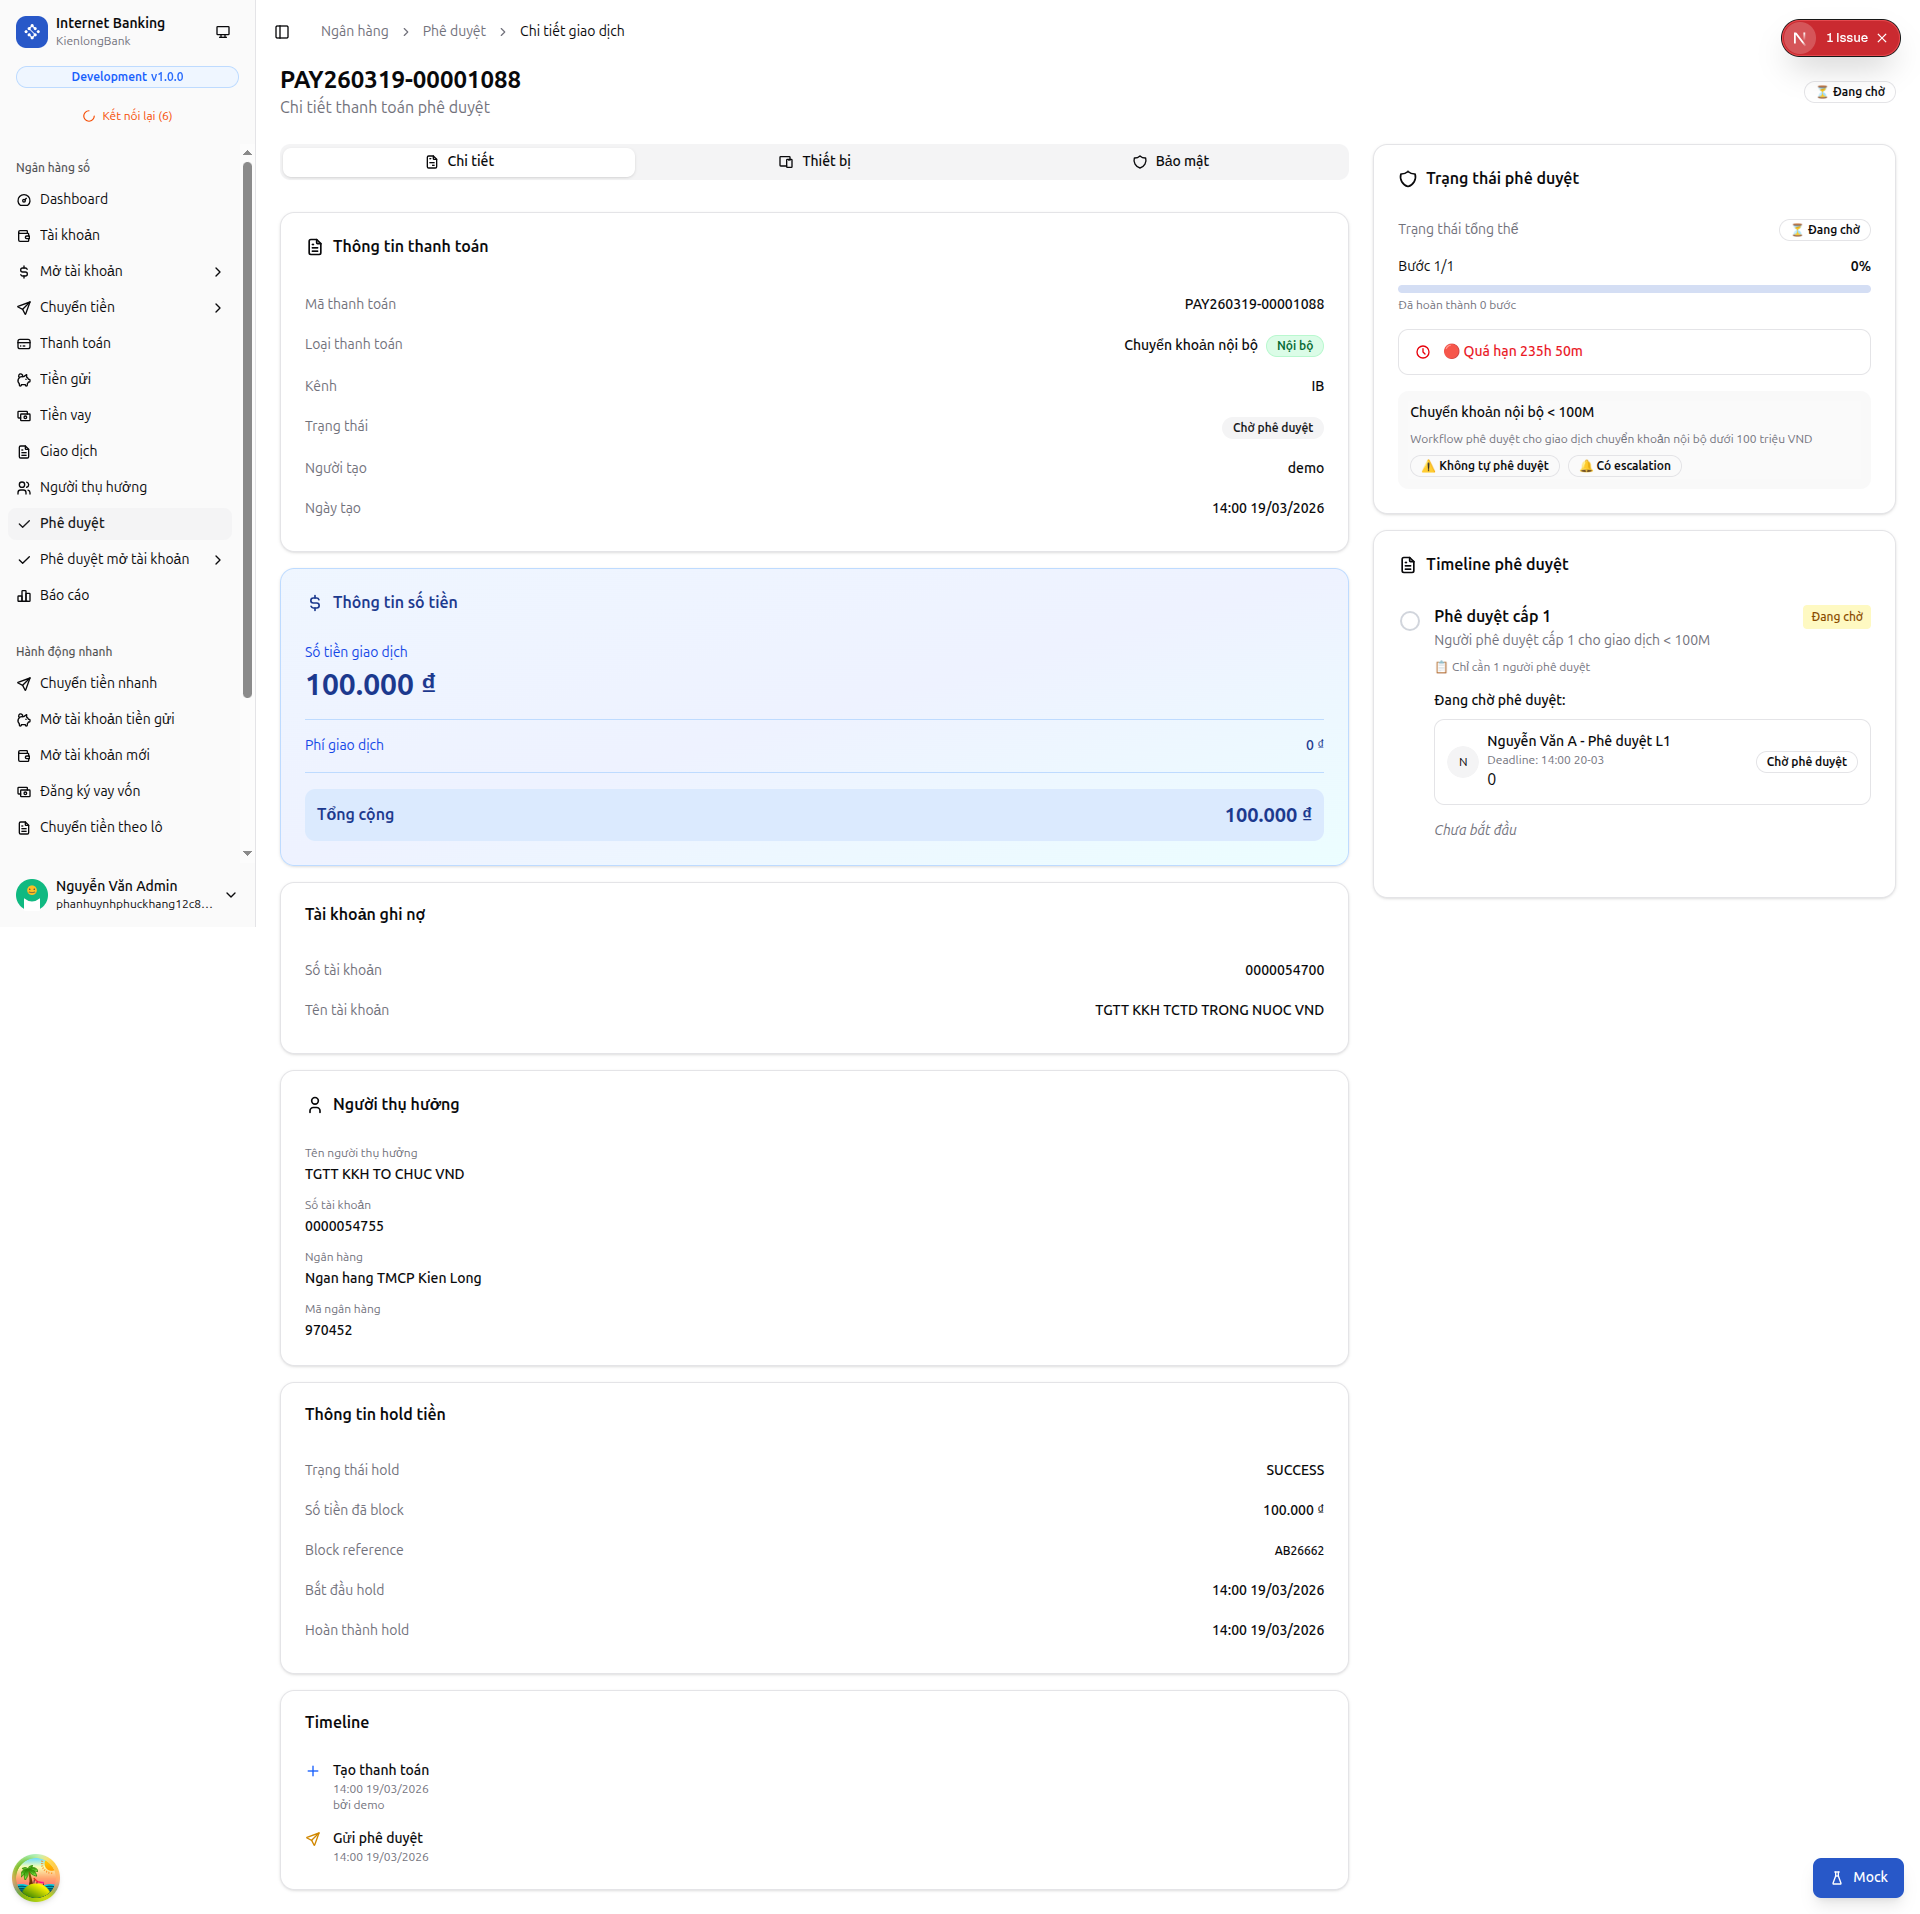This screenshot has height=1914, width=1920.
Task: Click the Development v1.0.0 badge
Action: [127, 77]
